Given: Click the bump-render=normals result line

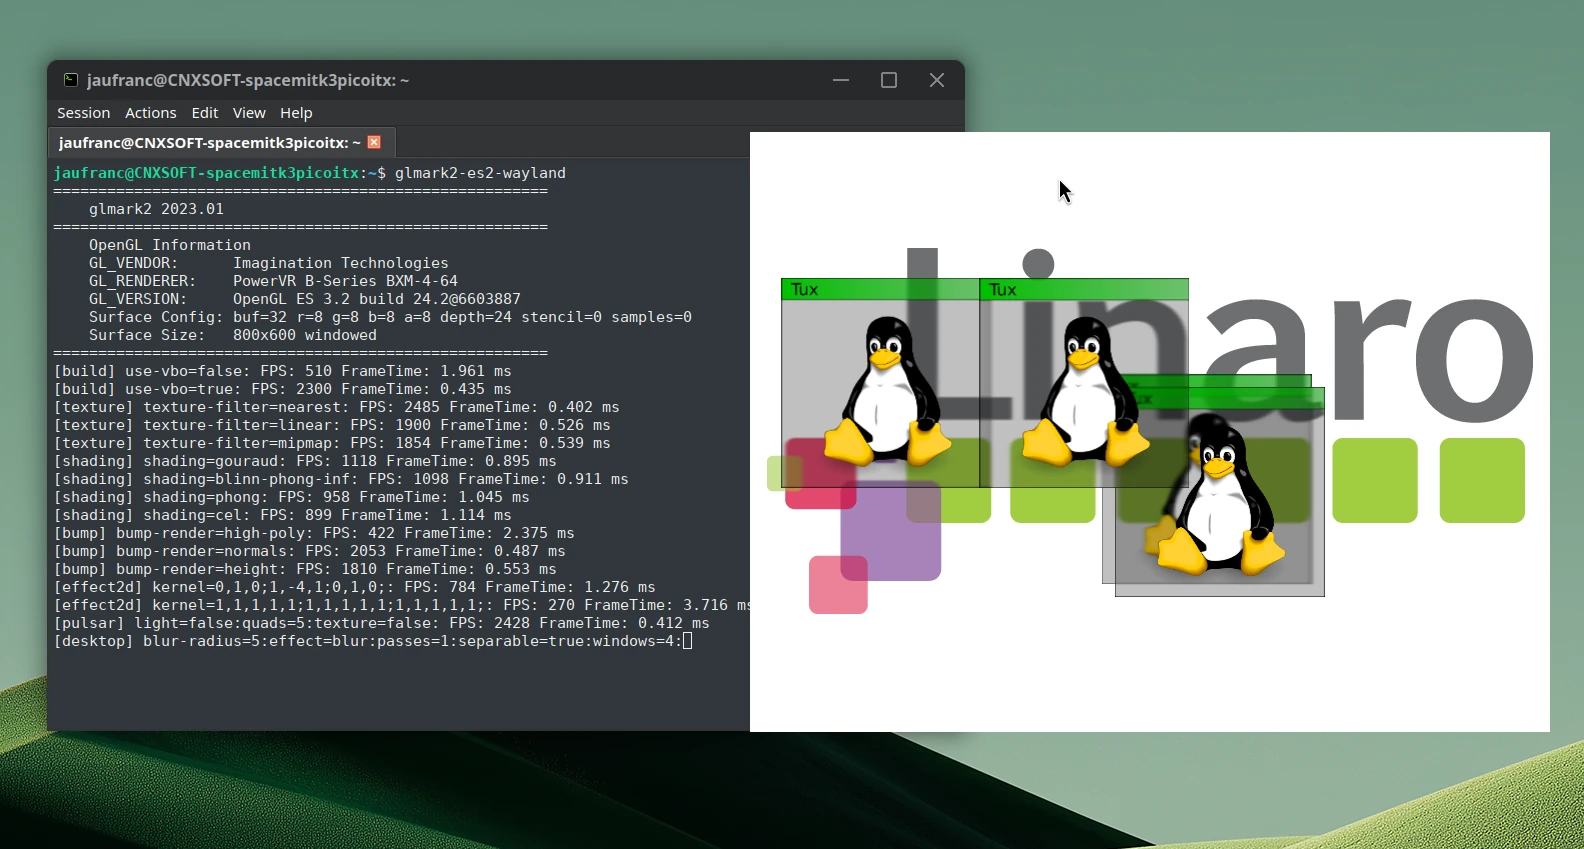Looking at the screenshot, I should coord(310,551).
